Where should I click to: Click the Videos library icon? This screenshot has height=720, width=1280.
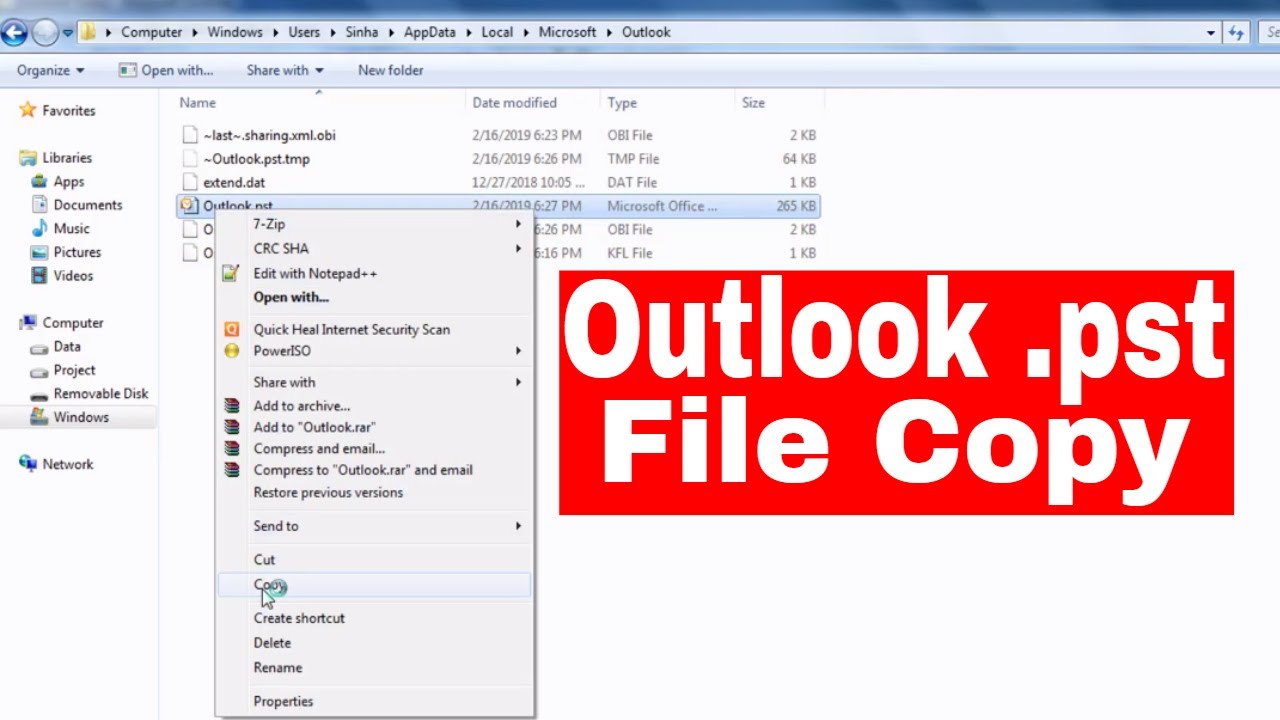pos(39,276)
